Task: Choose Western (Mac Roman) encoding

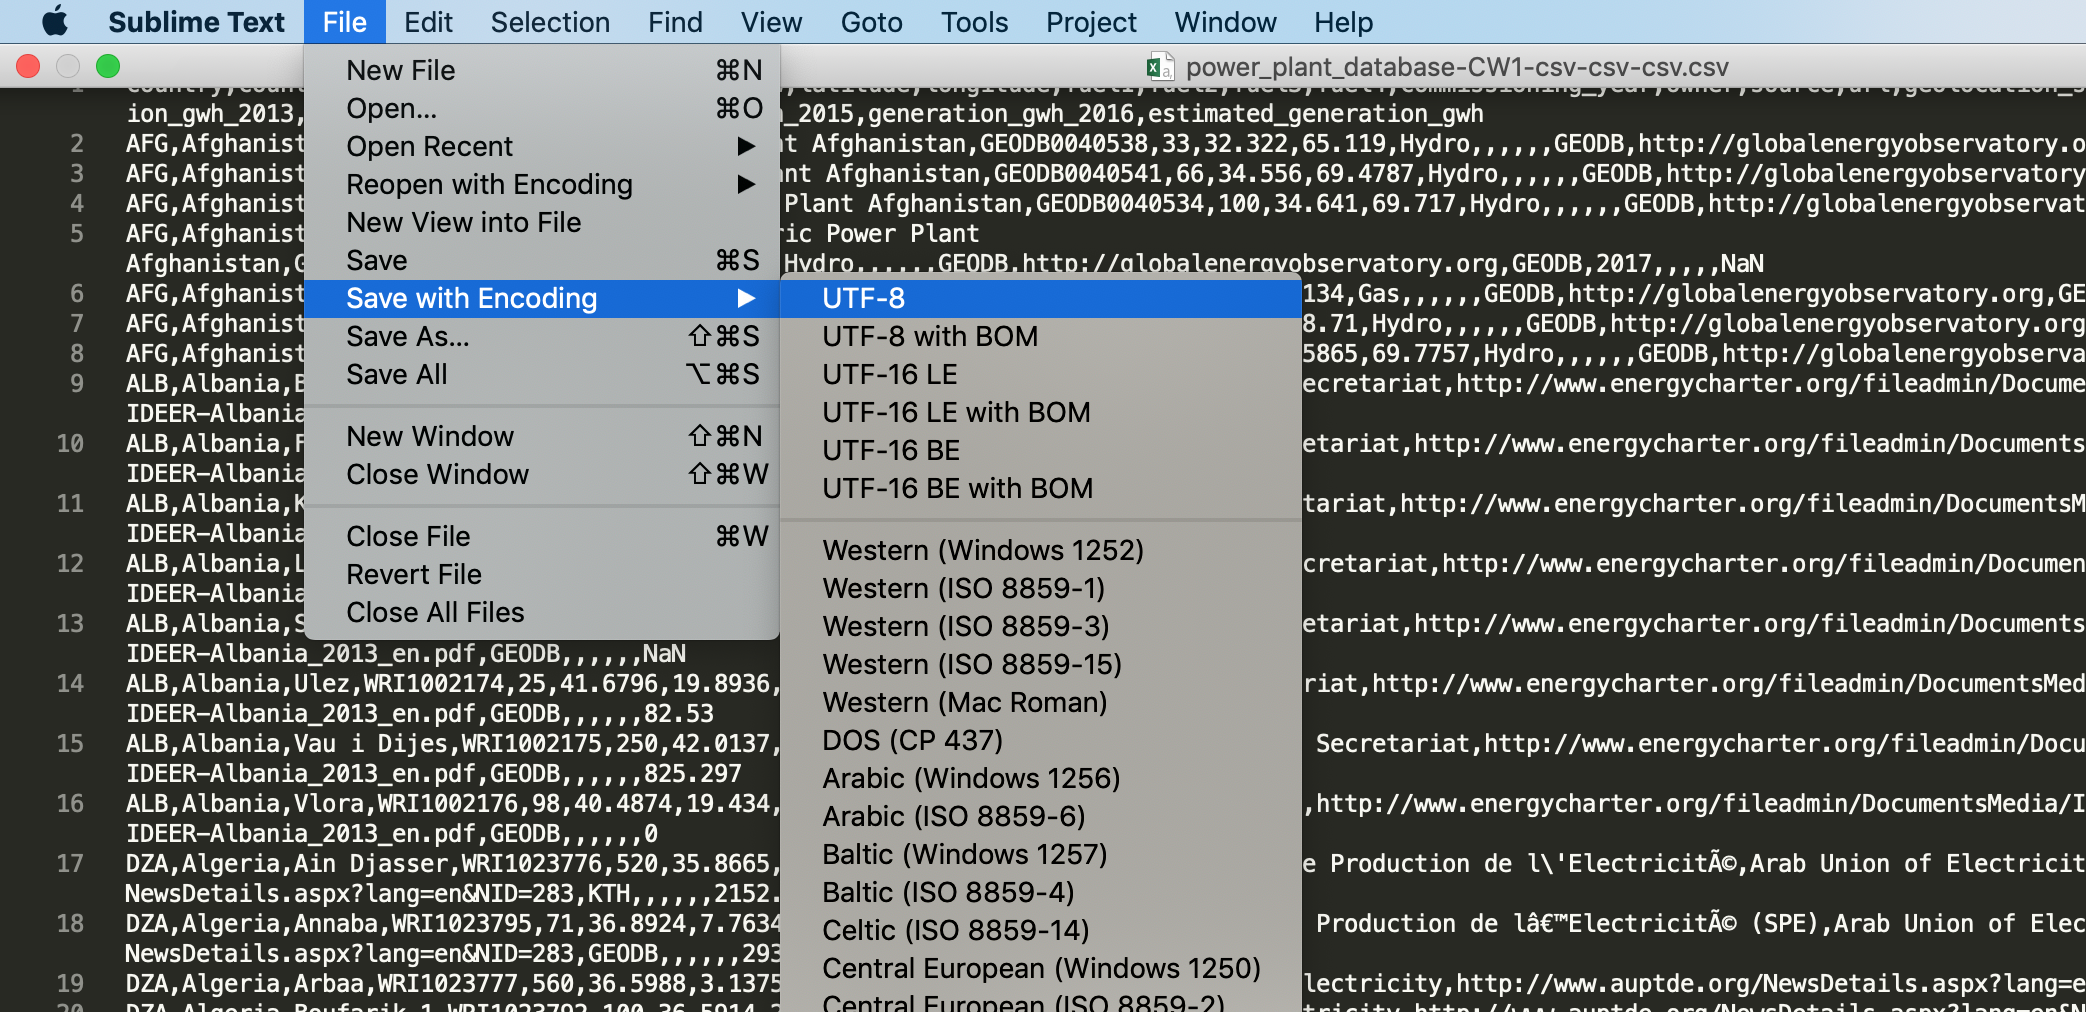Action: coord(964,702)
